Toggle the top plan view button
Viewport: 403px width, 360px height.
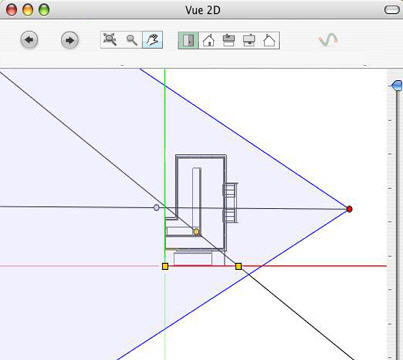(188, 41)
